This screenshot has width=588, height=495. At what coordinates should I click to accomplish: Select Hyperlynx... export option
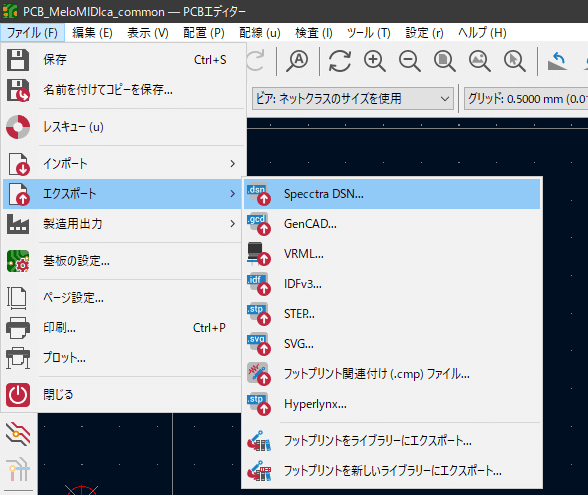point(392,404)
